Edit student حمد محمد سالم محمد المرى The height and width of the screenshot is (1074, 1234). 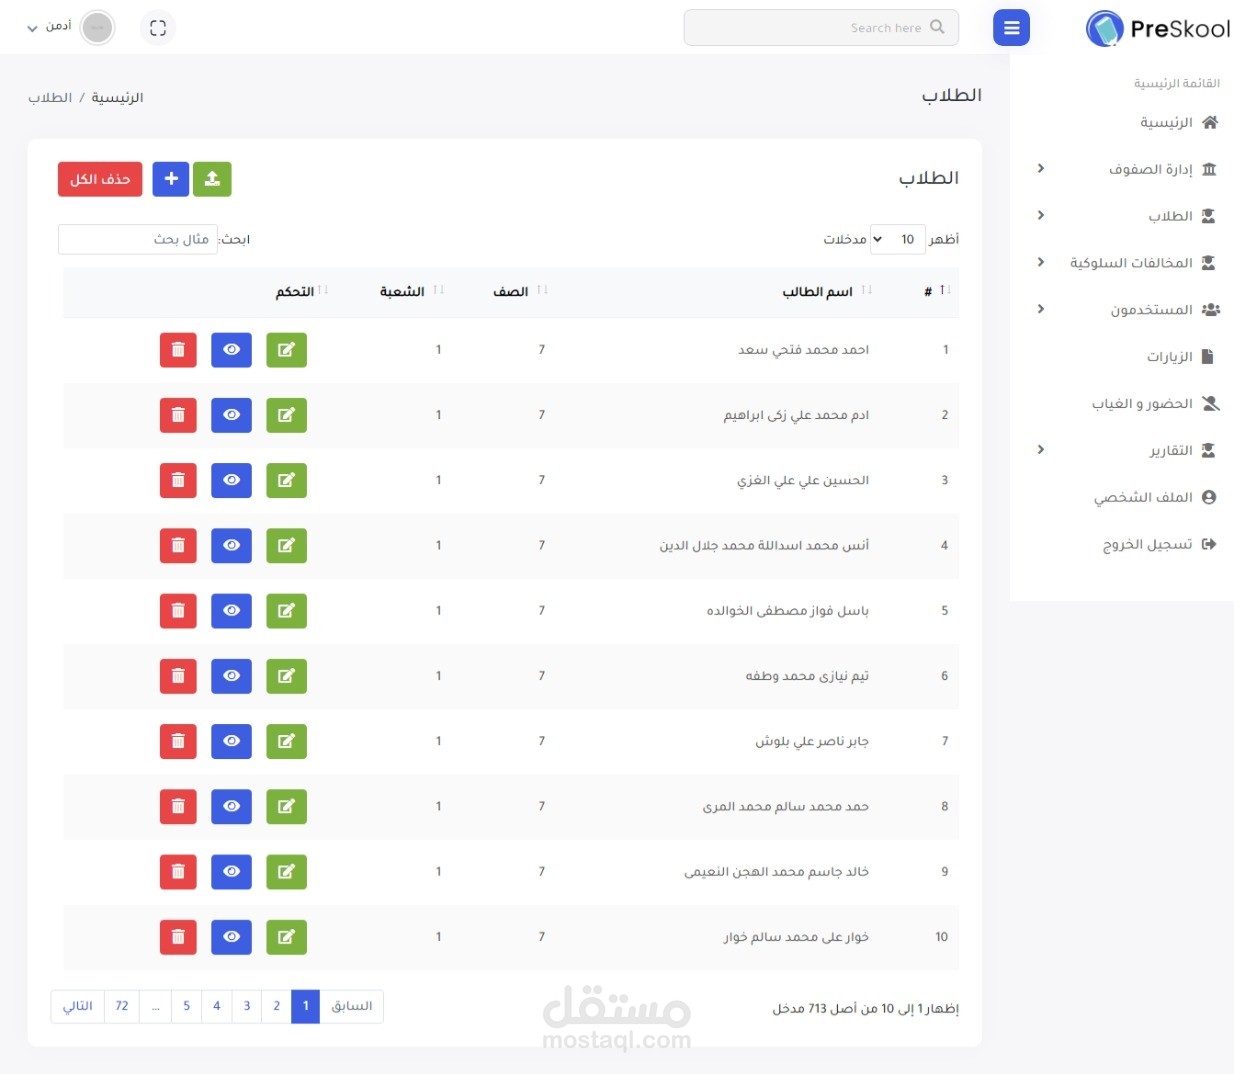click(x=286, y=807)
